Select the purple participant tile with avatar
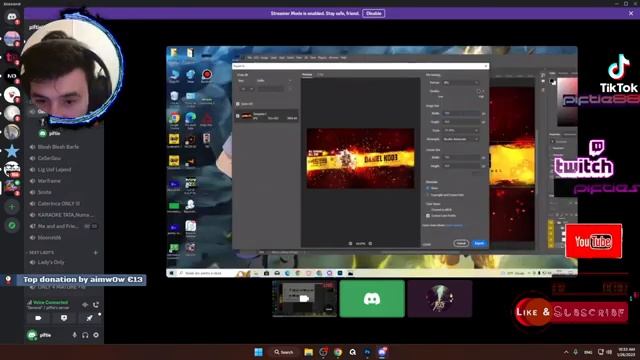640x360 pixels. pos(440,299)
